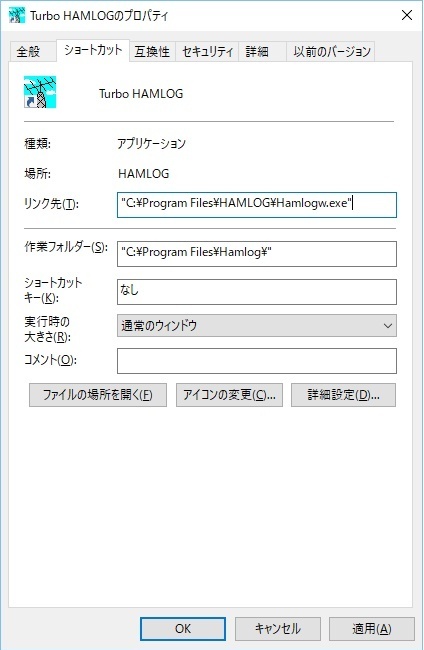Click the コメント input field

coord(257,361)
